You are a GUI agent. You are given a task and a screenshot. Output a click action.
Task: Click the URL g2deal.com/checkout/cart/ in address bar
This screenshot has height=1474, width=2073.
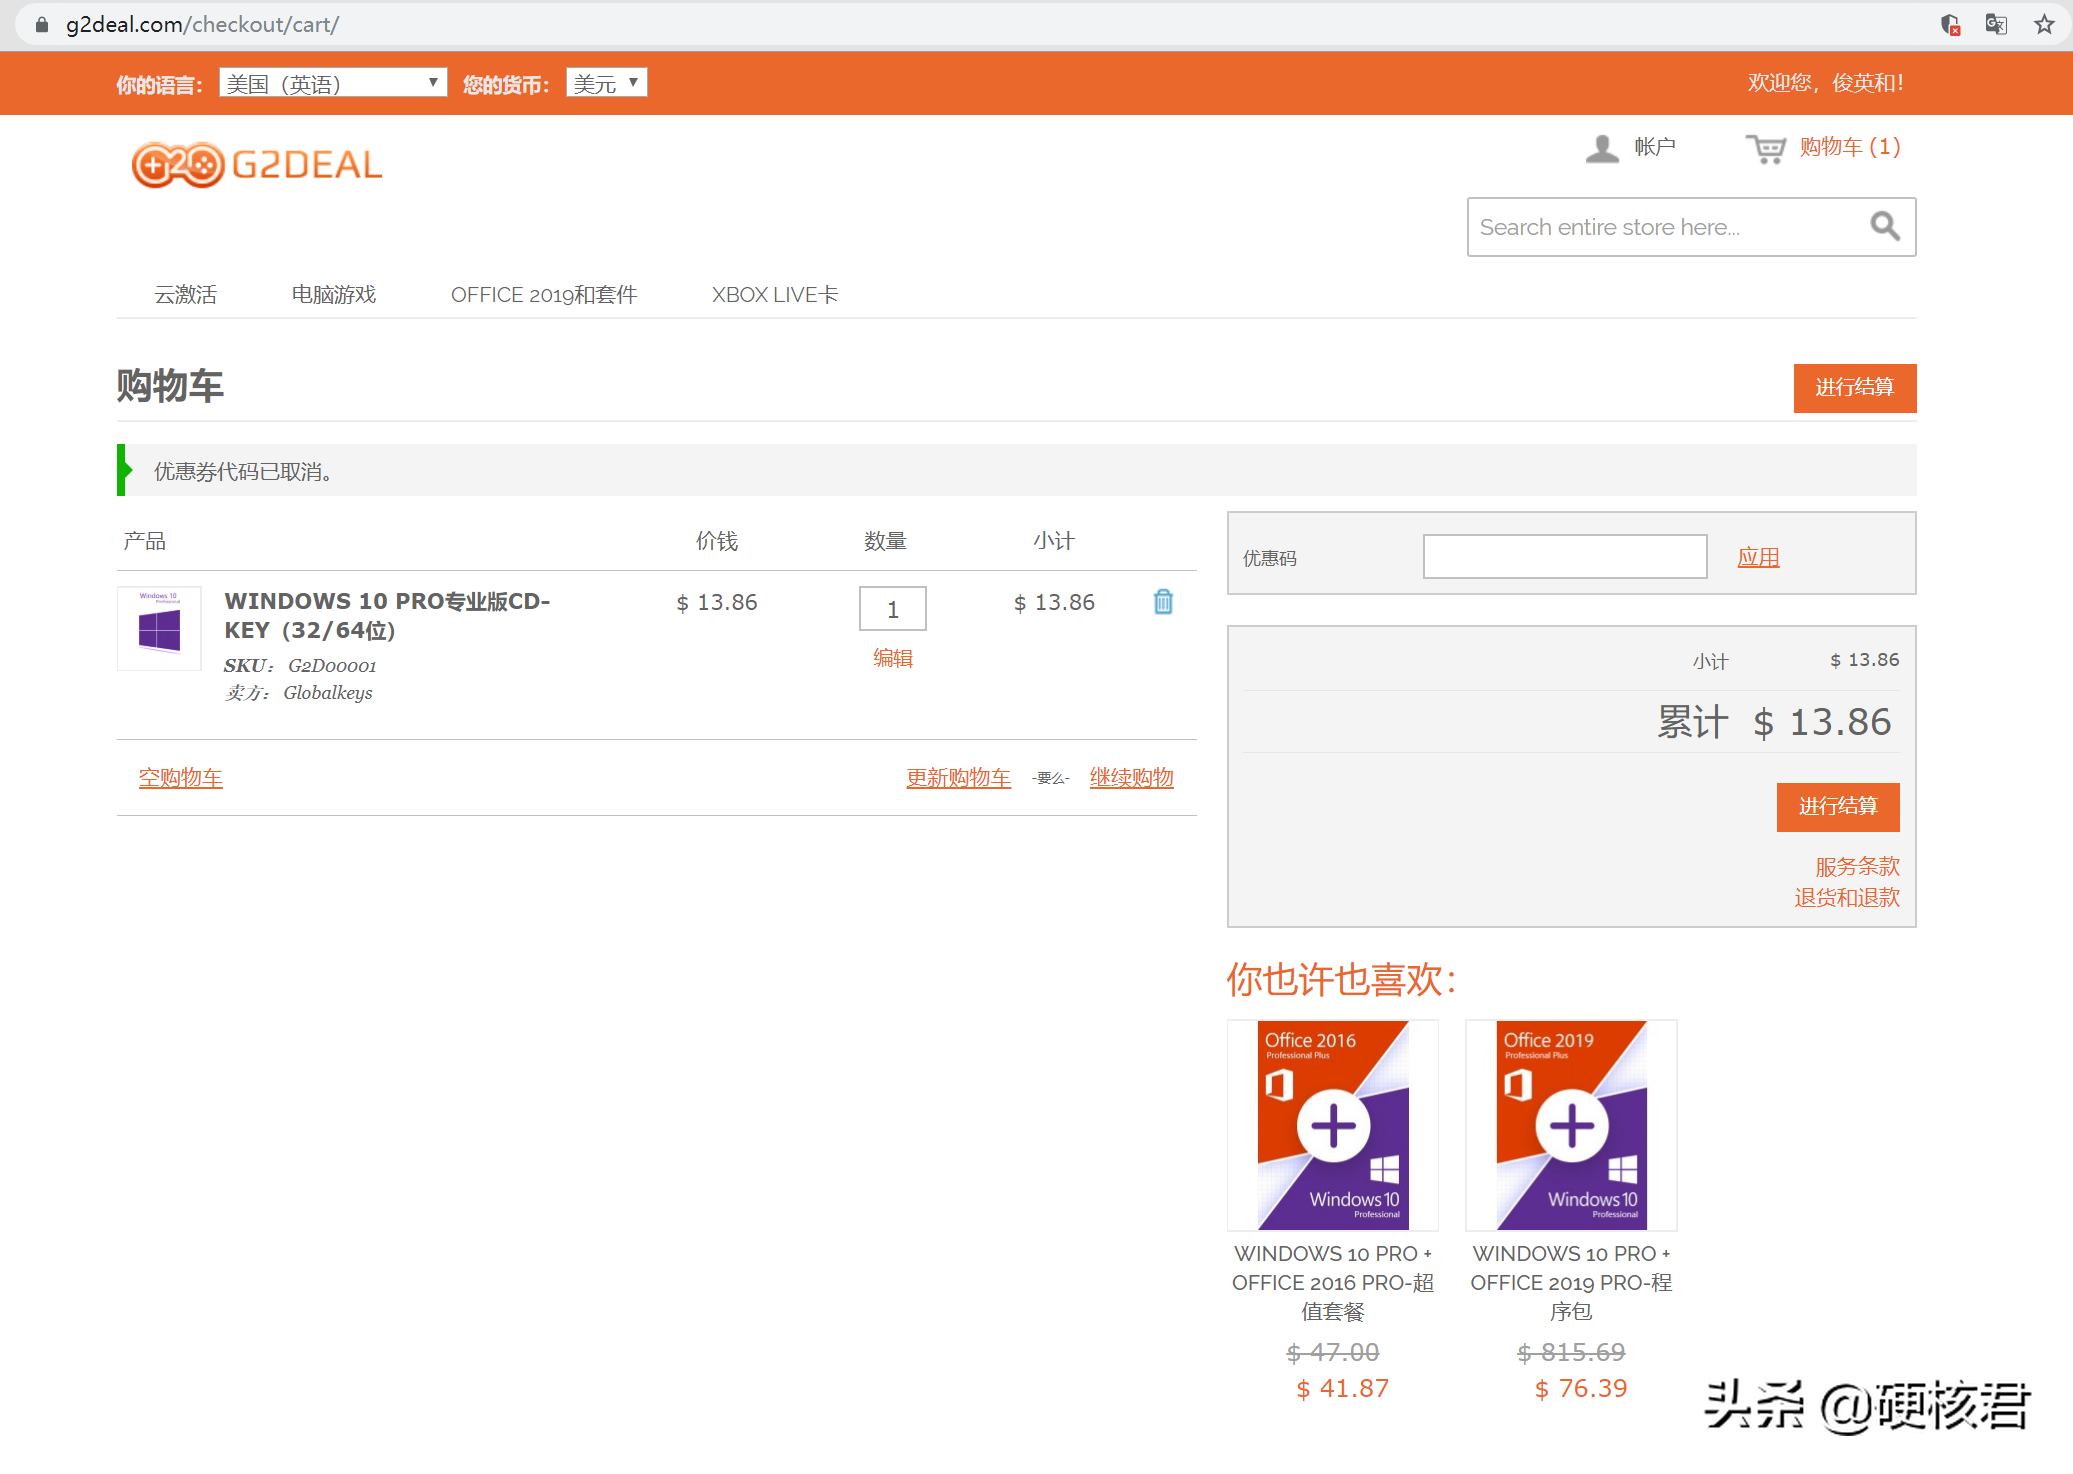pos(202,25)
